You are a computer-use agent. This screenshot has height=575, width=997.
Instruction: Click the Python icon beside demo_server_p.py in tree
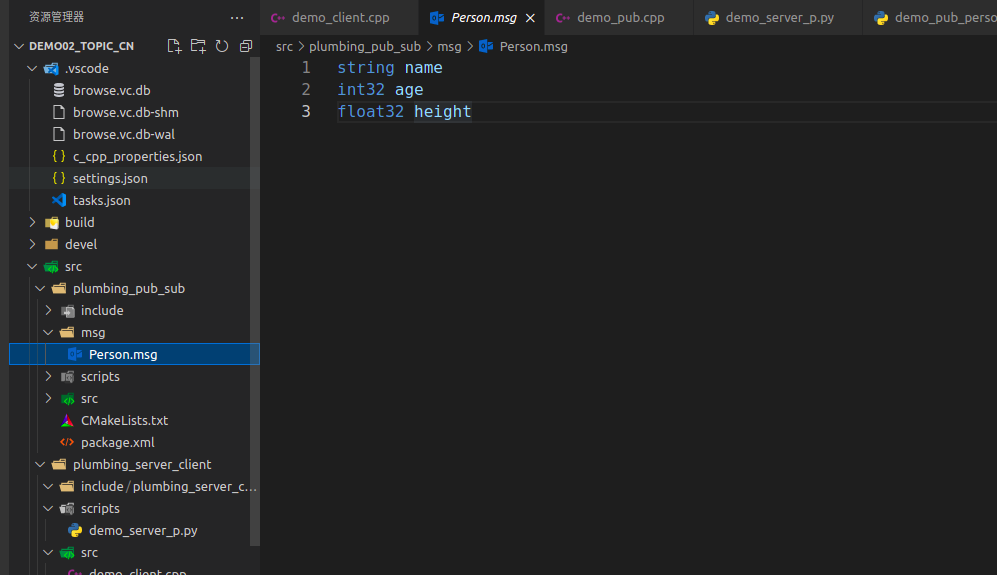point(75,530)
